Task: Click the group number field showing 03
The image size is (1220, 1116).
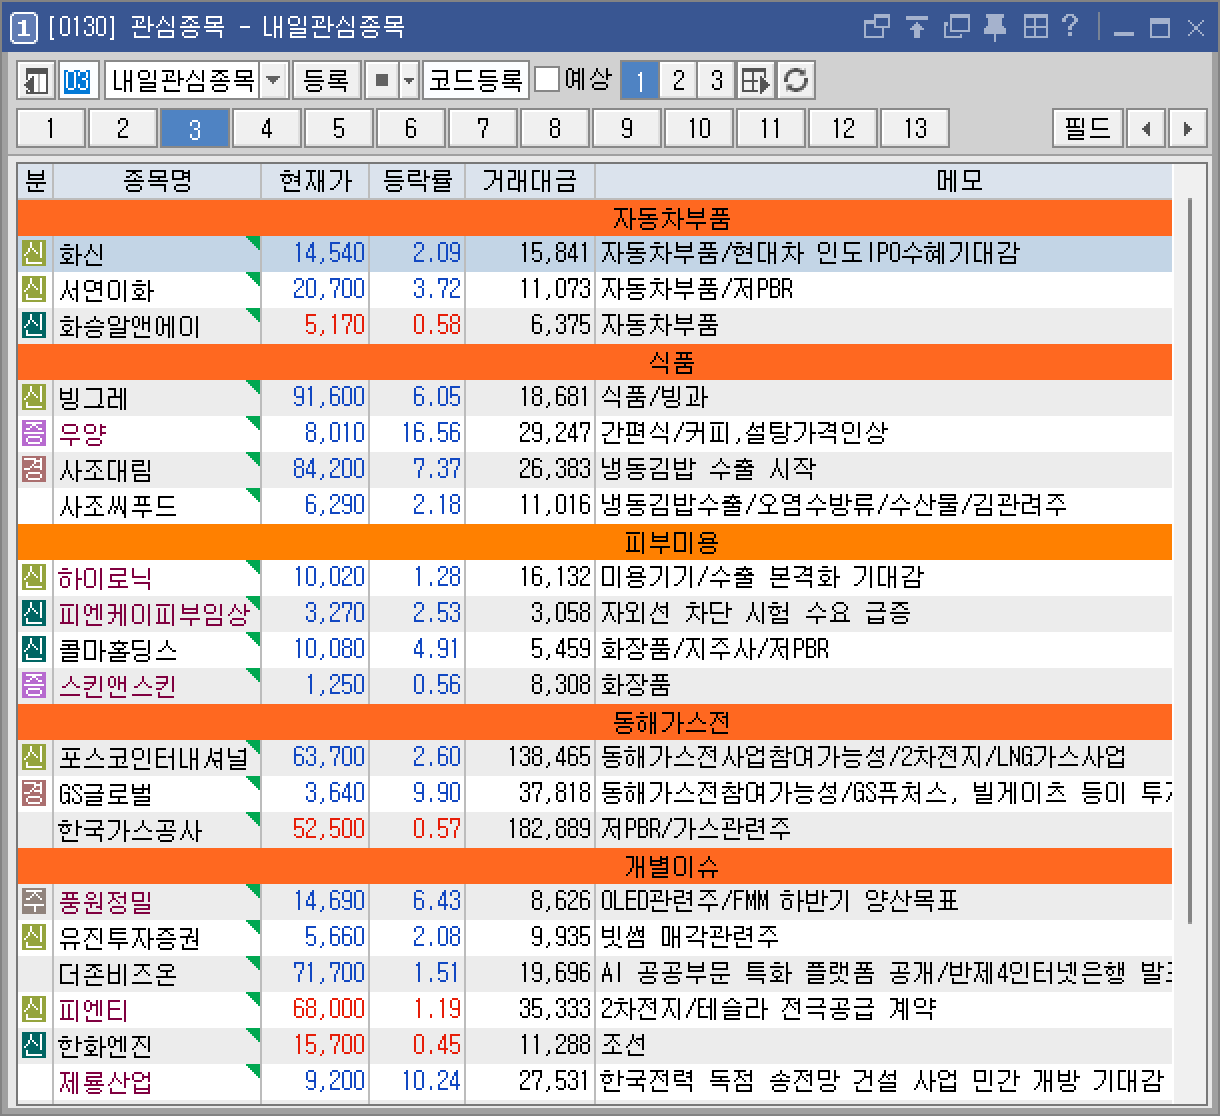Action: [77, 80]
